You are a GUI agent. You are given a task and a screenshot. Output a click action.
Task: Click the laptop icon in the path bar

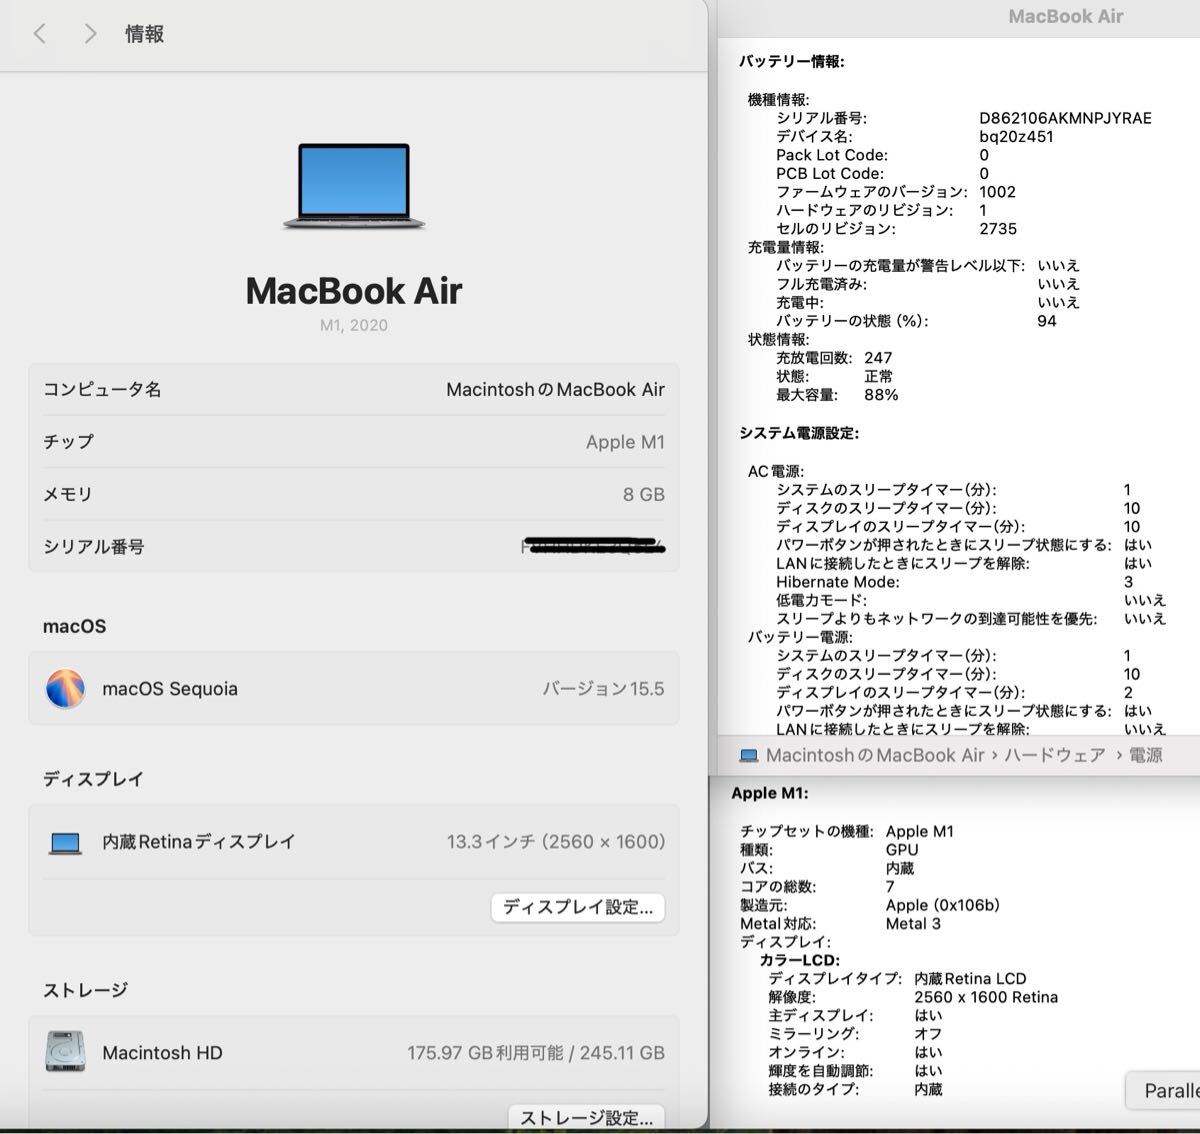coord(748,756)
